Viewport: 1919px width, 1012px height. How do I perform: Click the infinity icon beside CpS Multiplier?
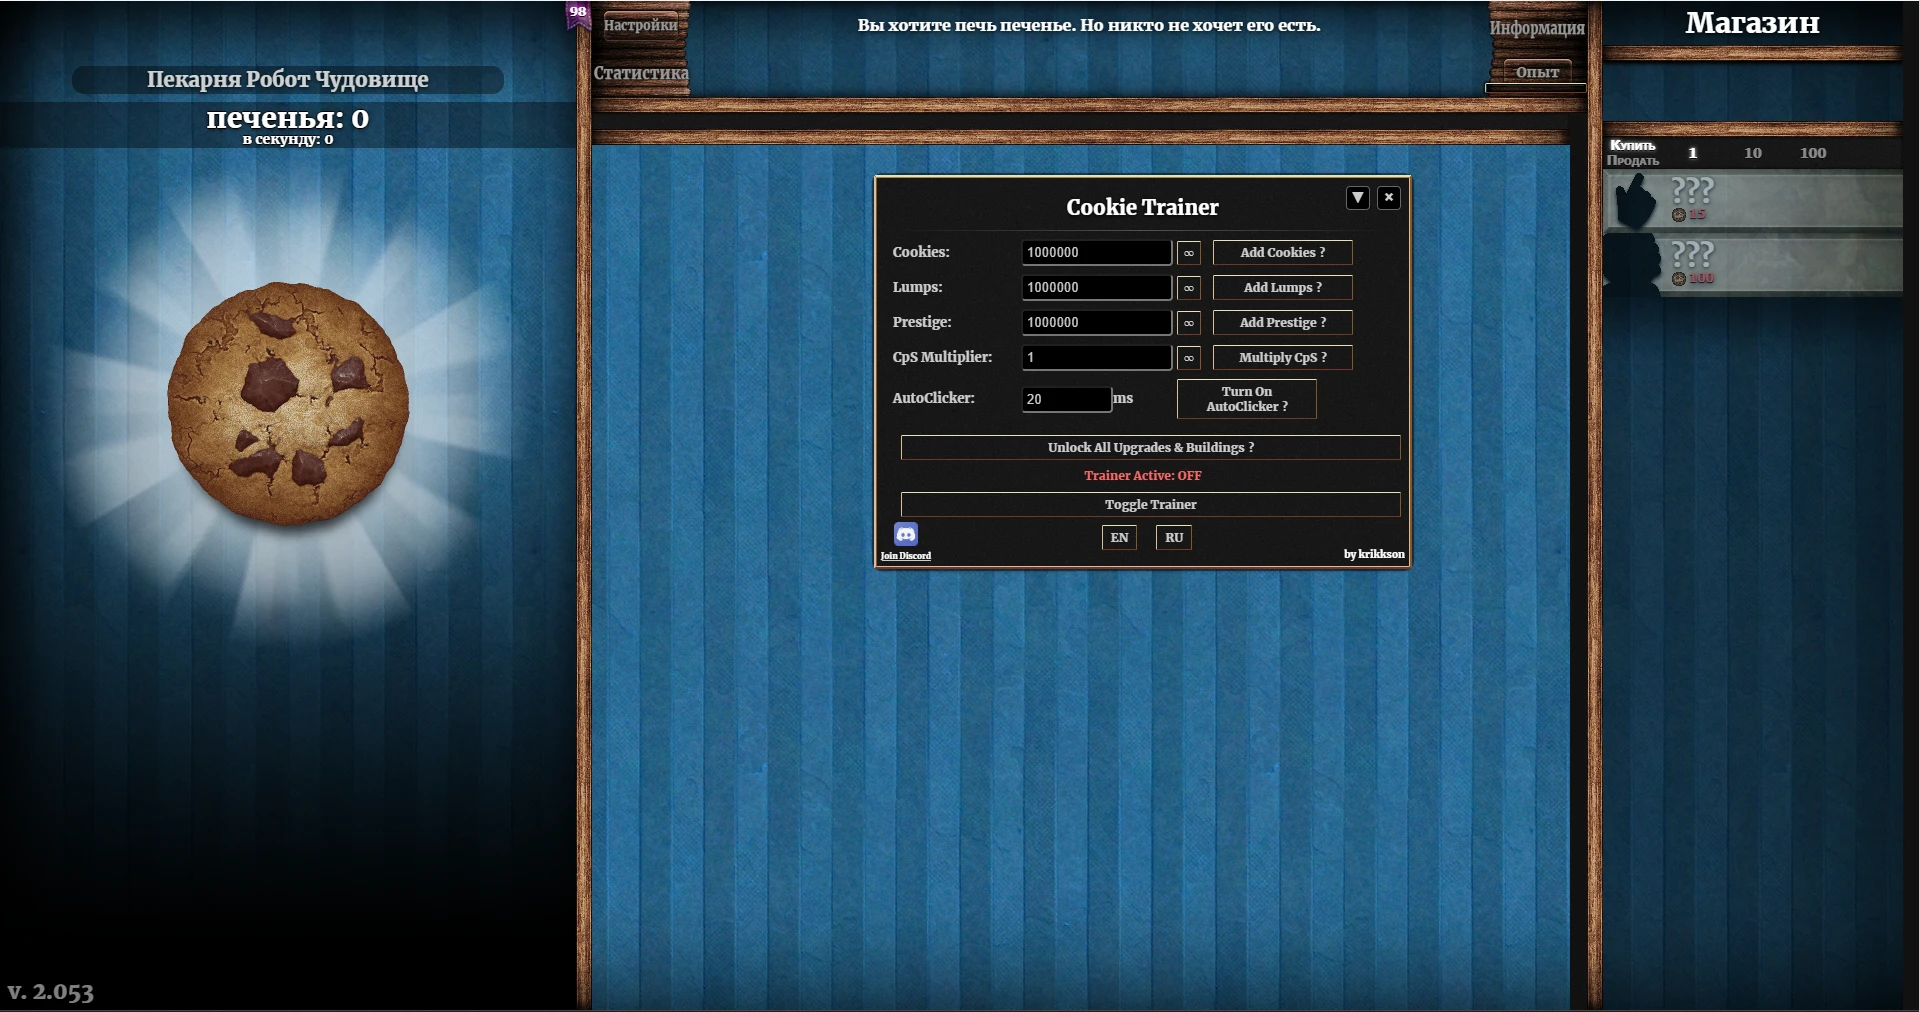(1187, 357)
